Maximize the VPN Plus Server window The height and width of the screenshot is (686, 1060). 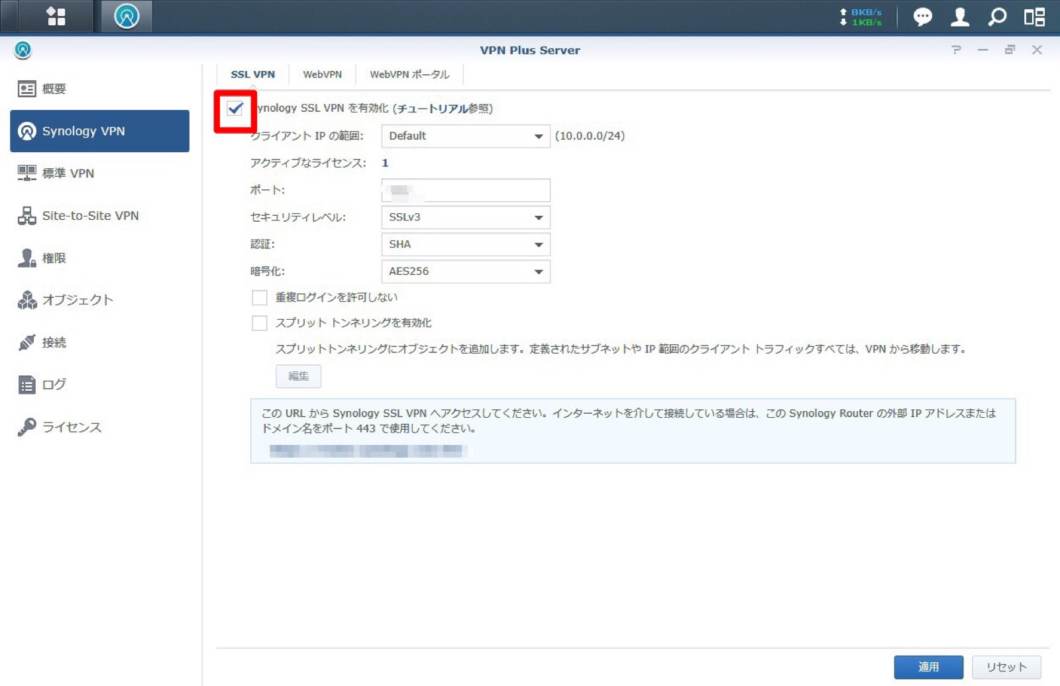[x=1010, y=50]
